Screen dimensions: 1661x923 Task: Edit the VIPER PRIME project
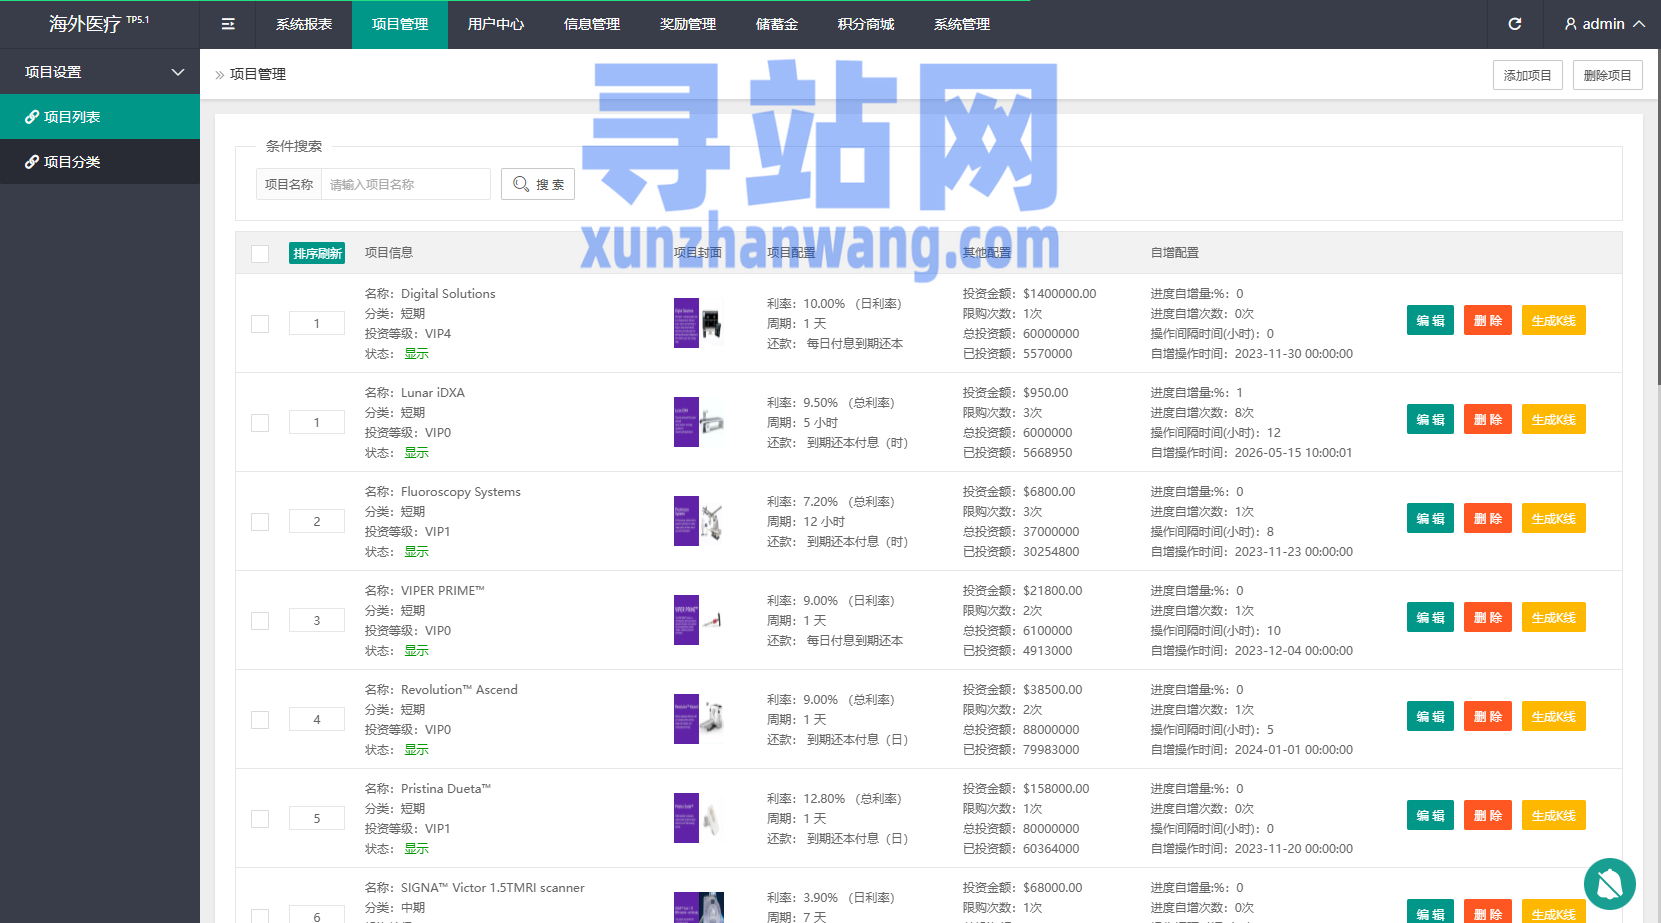pos(1430,617)
